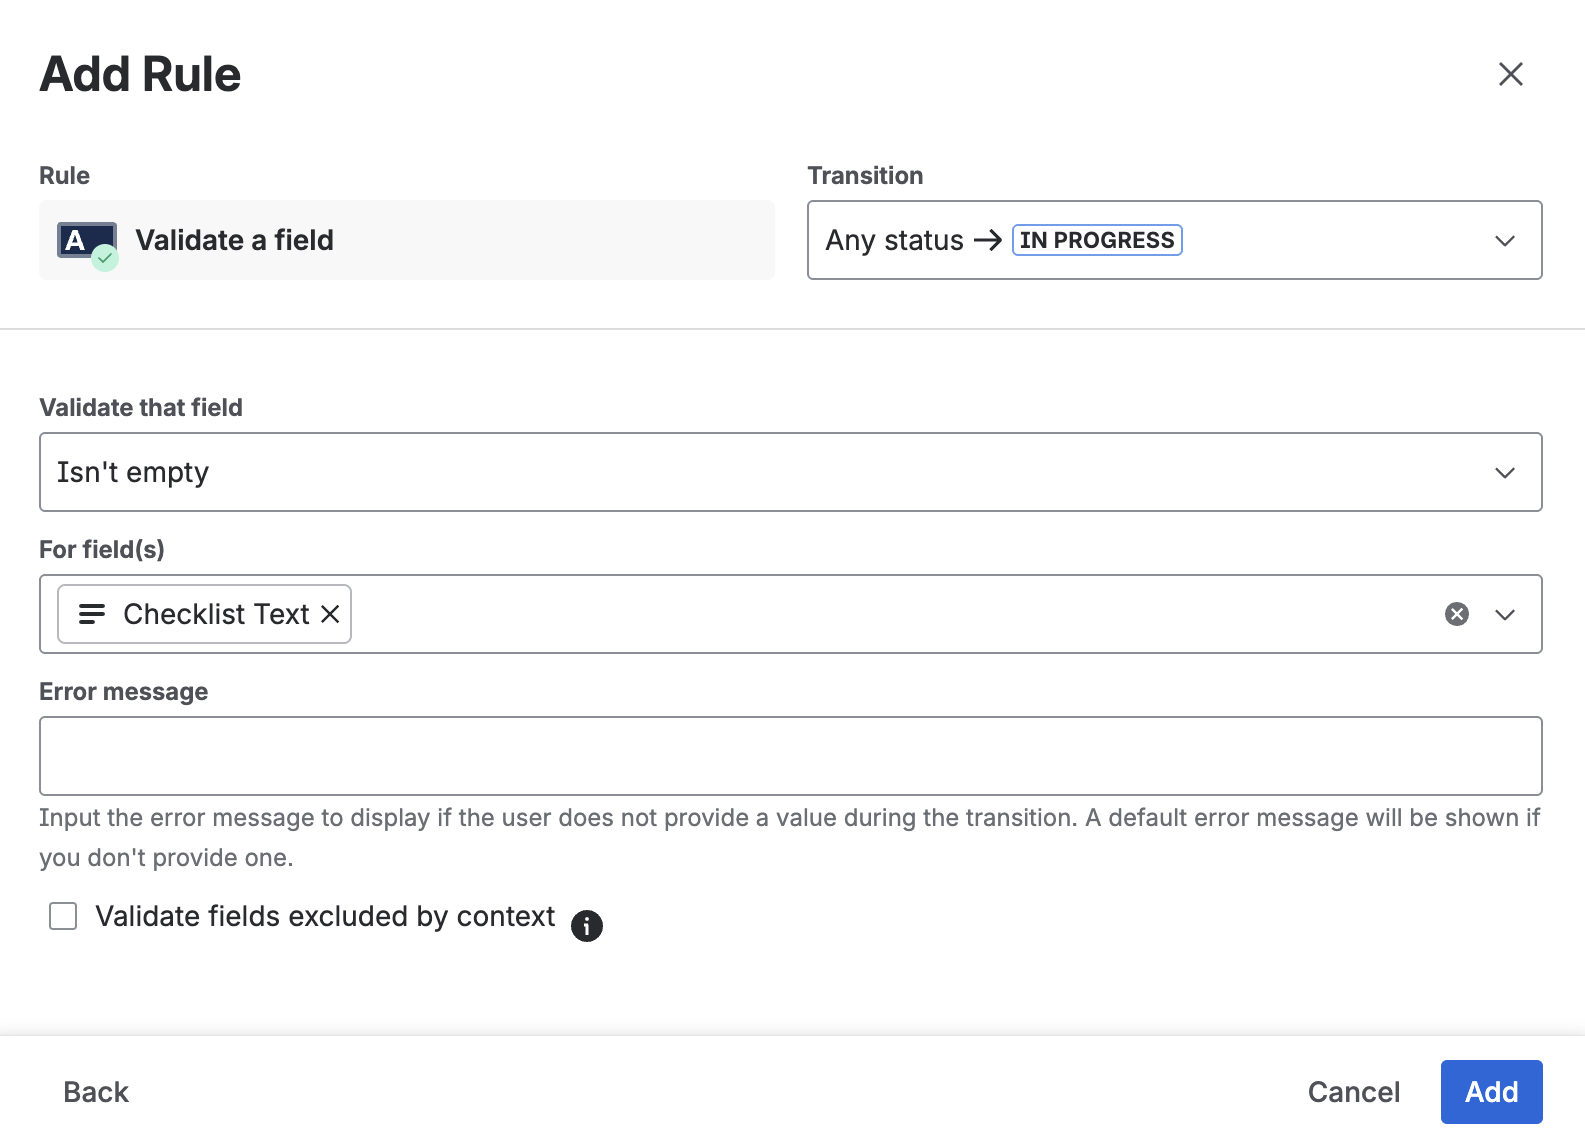Click the Validate a field rule name
Image resolution: width=1585 pixels, height=1147 pixels.
pos(234,240)
